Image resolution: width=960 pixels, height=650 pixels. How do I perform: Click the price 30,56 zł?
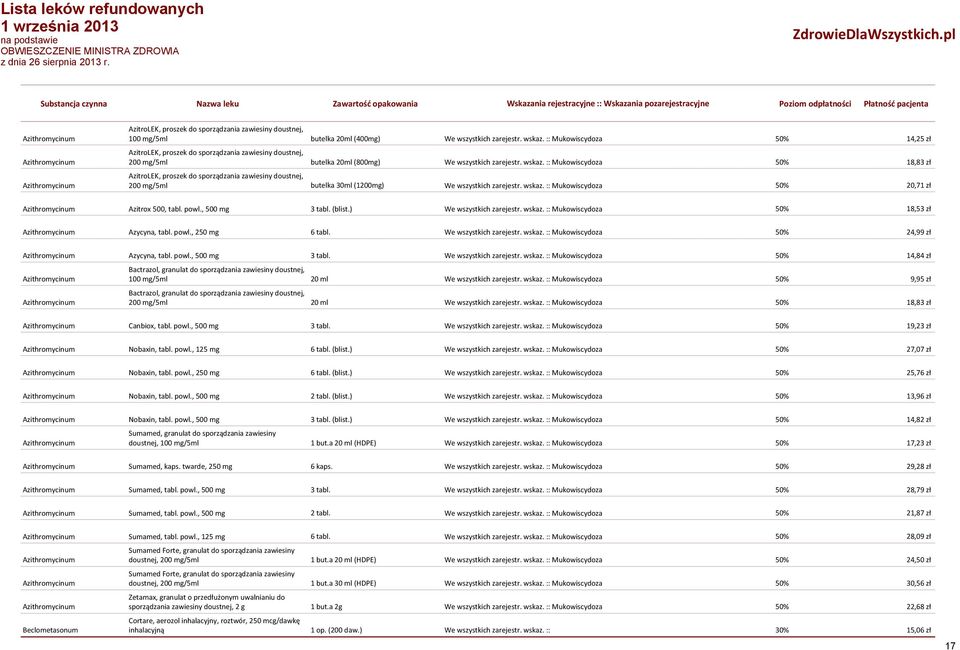click(918, 583)
